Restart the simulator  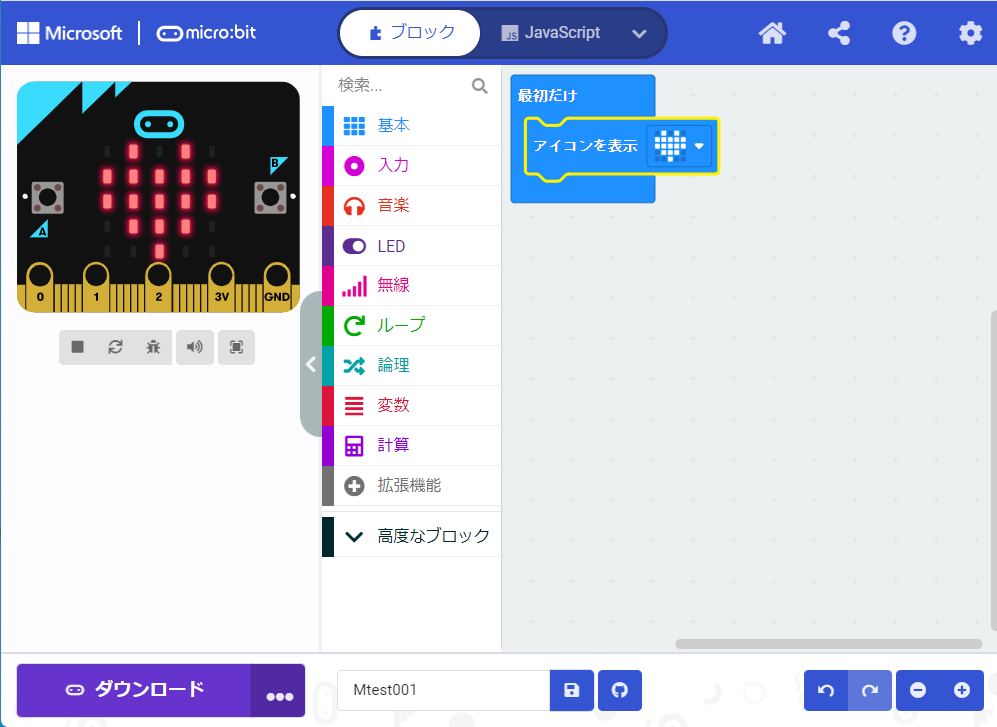(115, 347)
